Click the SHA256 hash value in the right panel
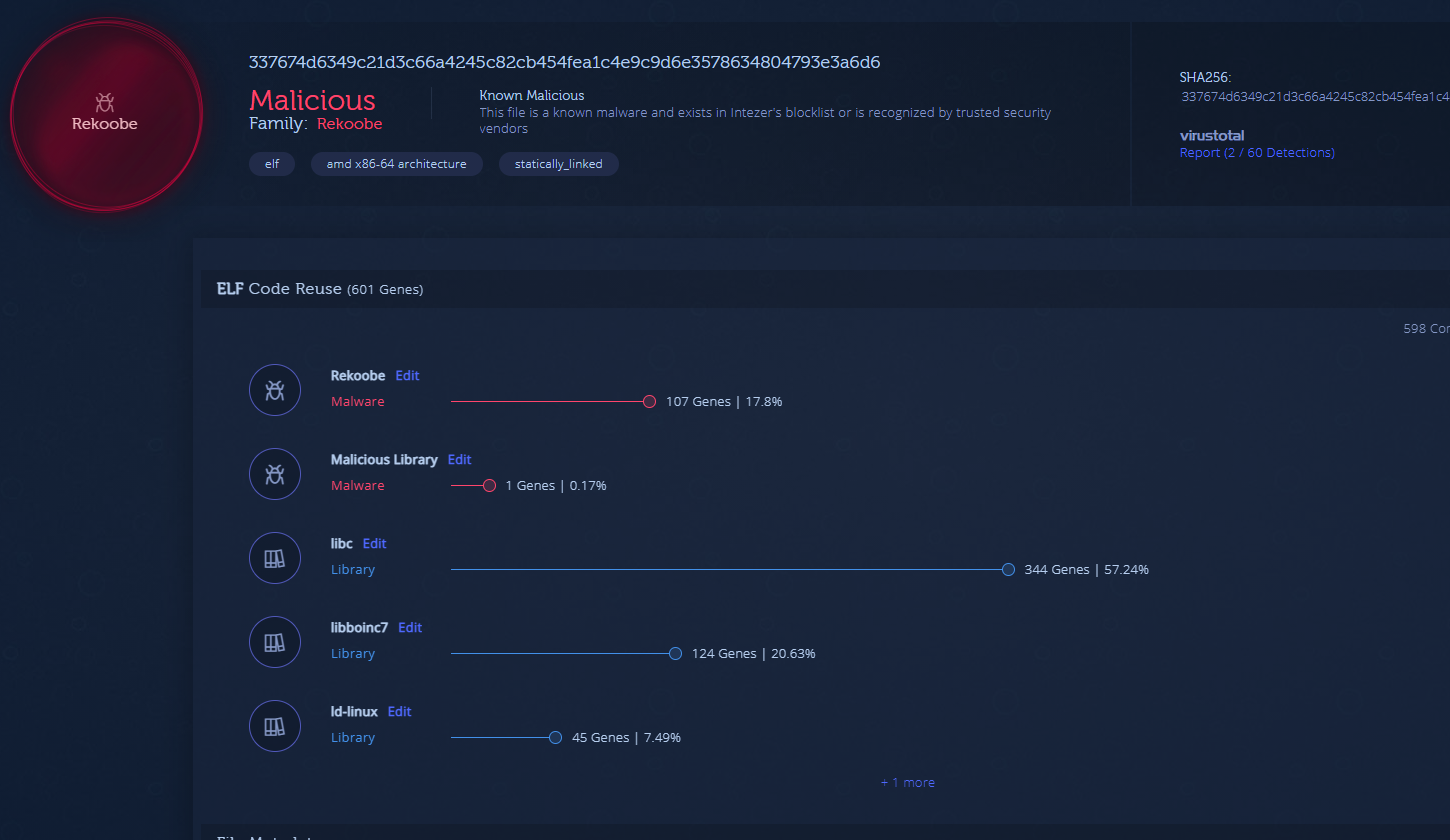This screenshot has width=1450, height=840. pos(1314,97)
